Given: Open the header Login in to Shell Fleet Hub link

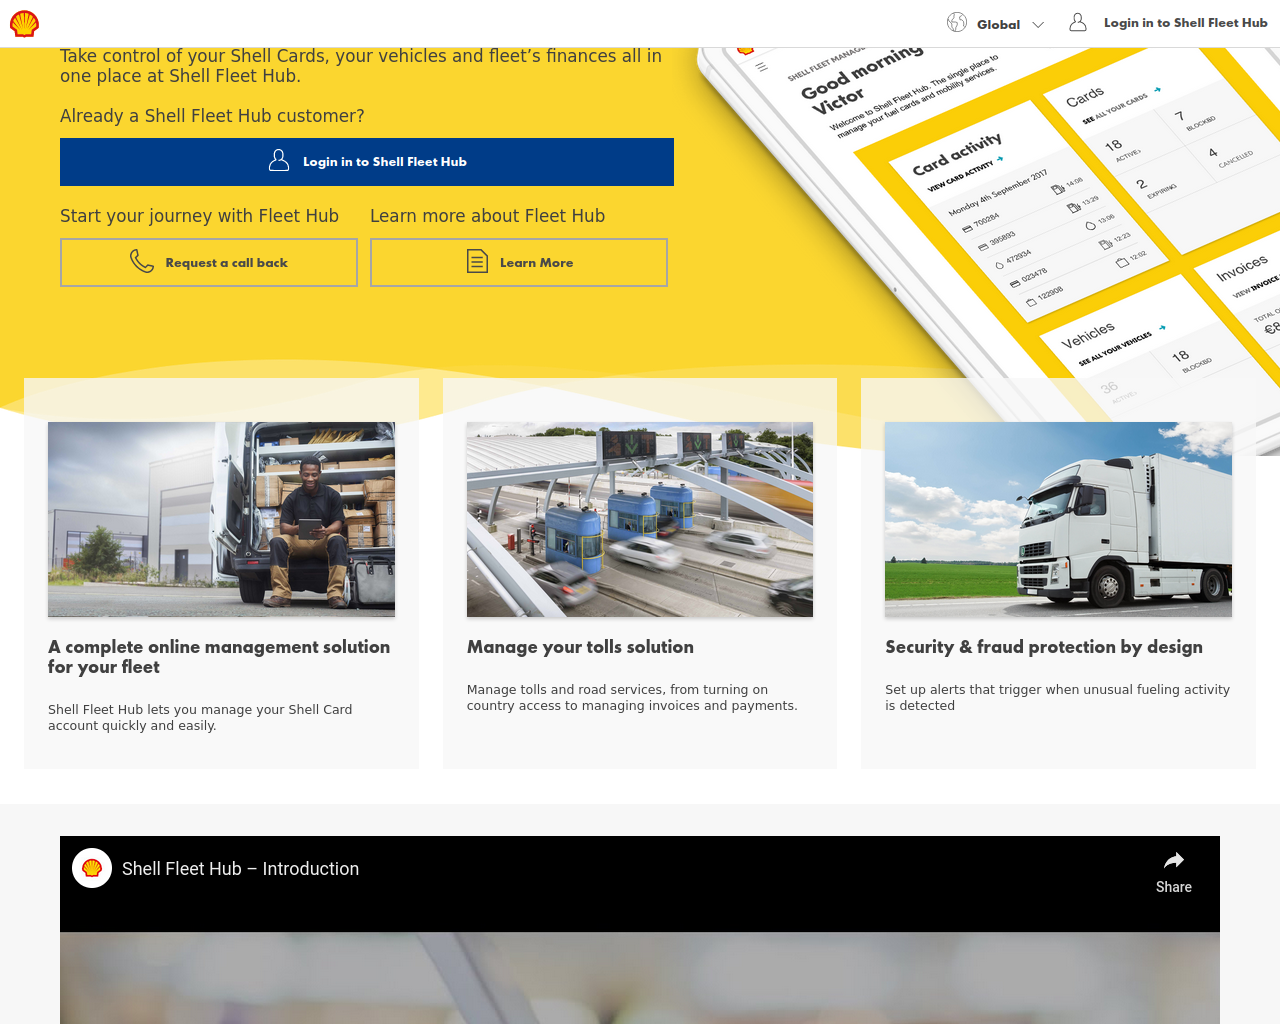Looking at the screenshot, I should [x=1185, y=23].
